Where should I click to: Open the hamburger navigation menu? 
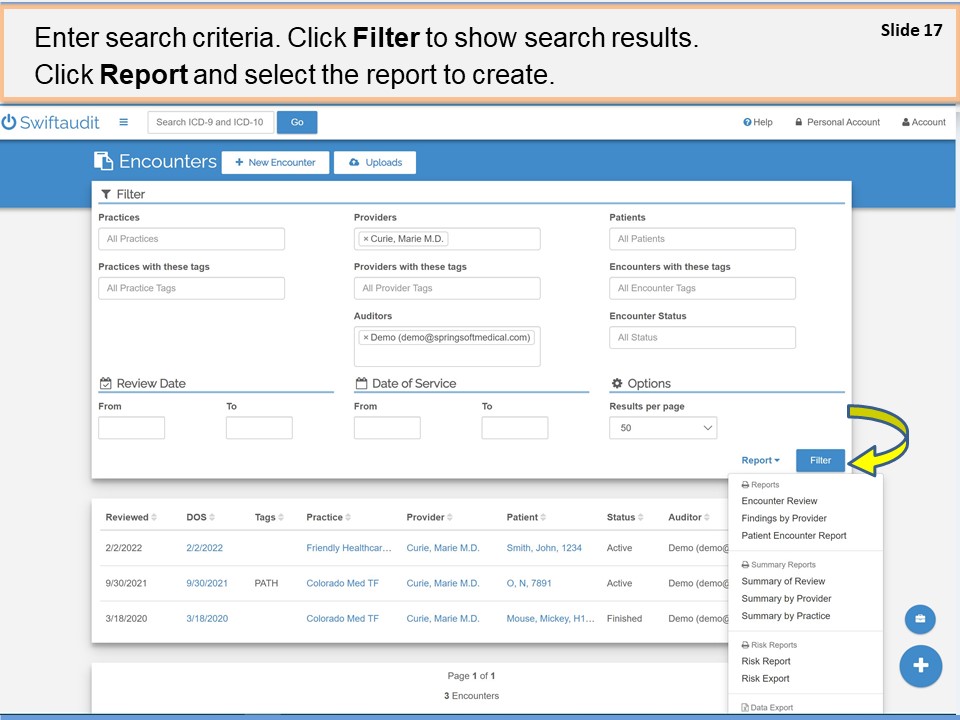click(122, 122)
